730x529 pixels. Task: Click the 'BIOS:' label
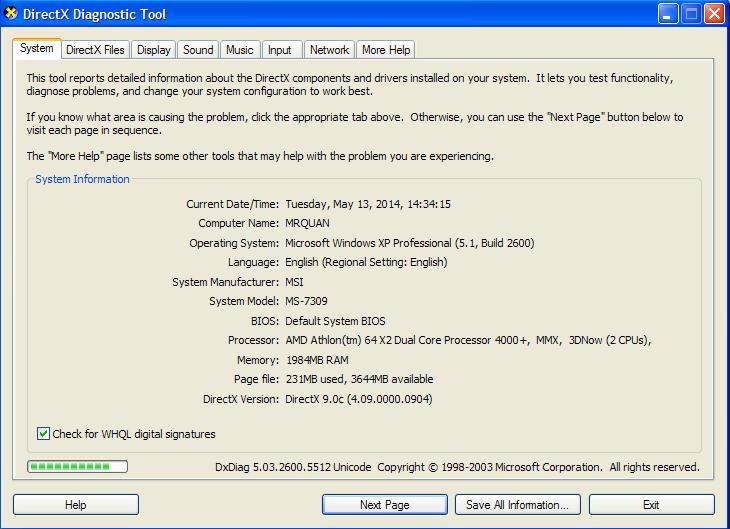265,321
